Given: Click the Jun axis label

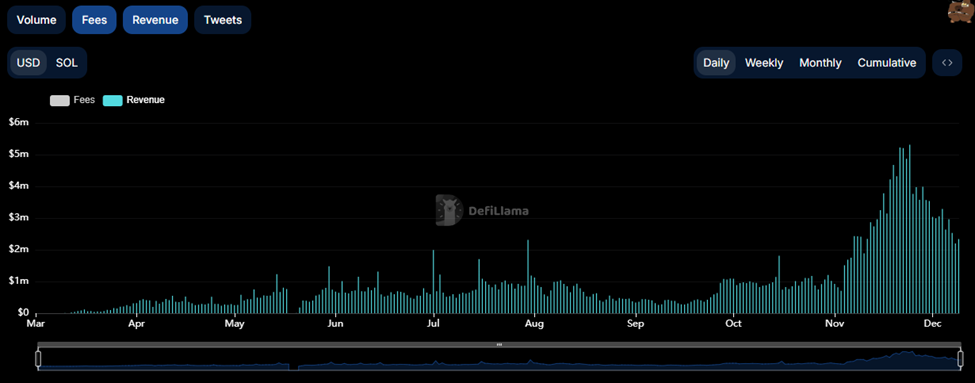Looking at the screenshot, I should [x=335, y=324].
